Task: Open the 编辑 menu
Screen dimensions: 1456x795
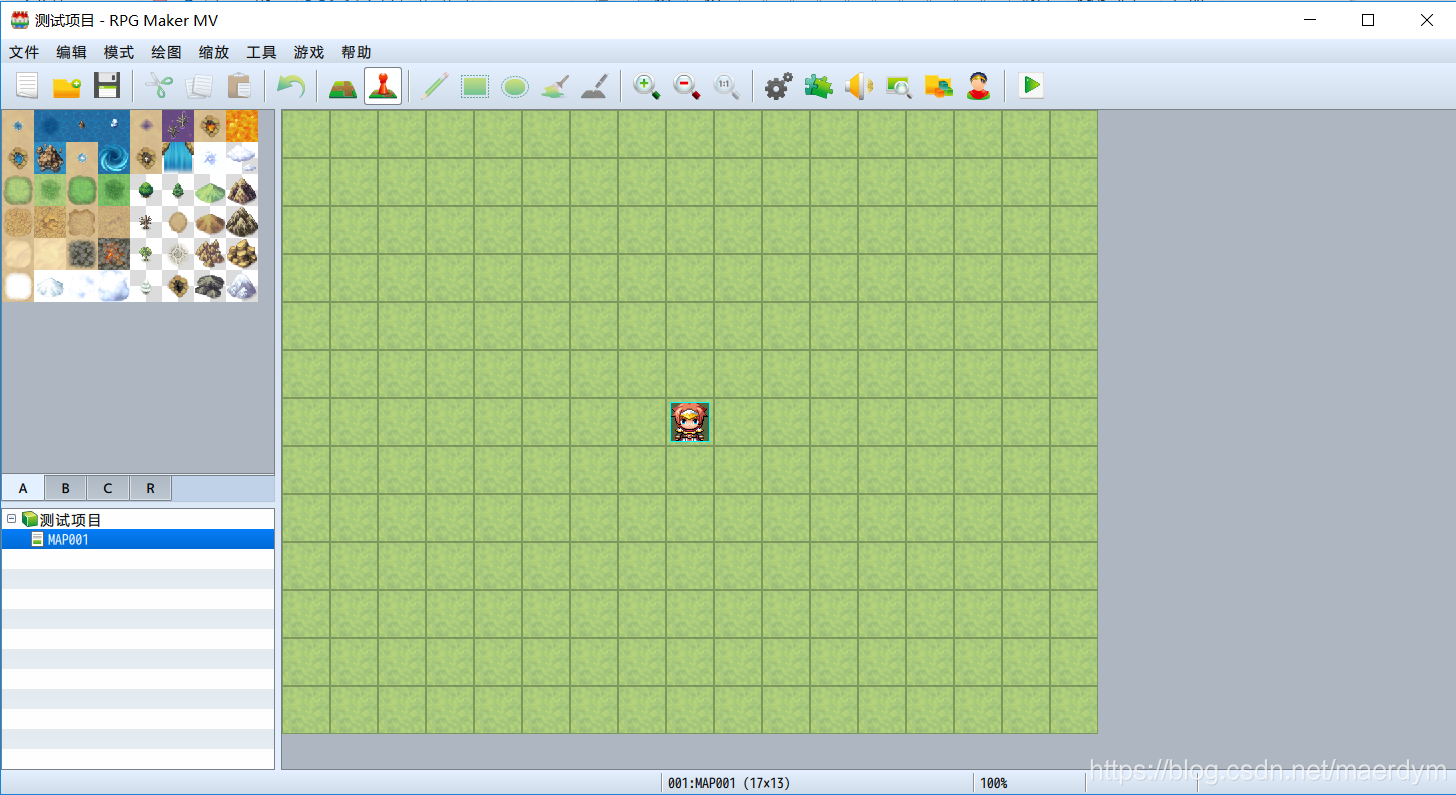Action: coord(71,52)
